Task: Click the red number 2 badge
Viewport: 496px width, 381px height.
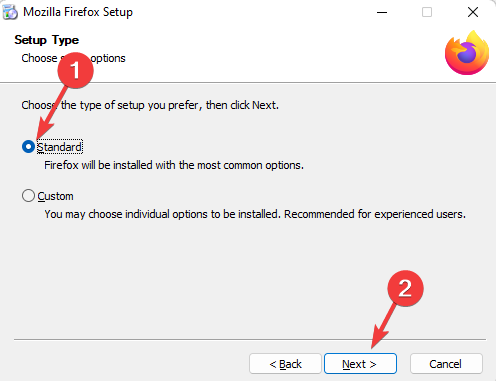Action: (405, 288)
